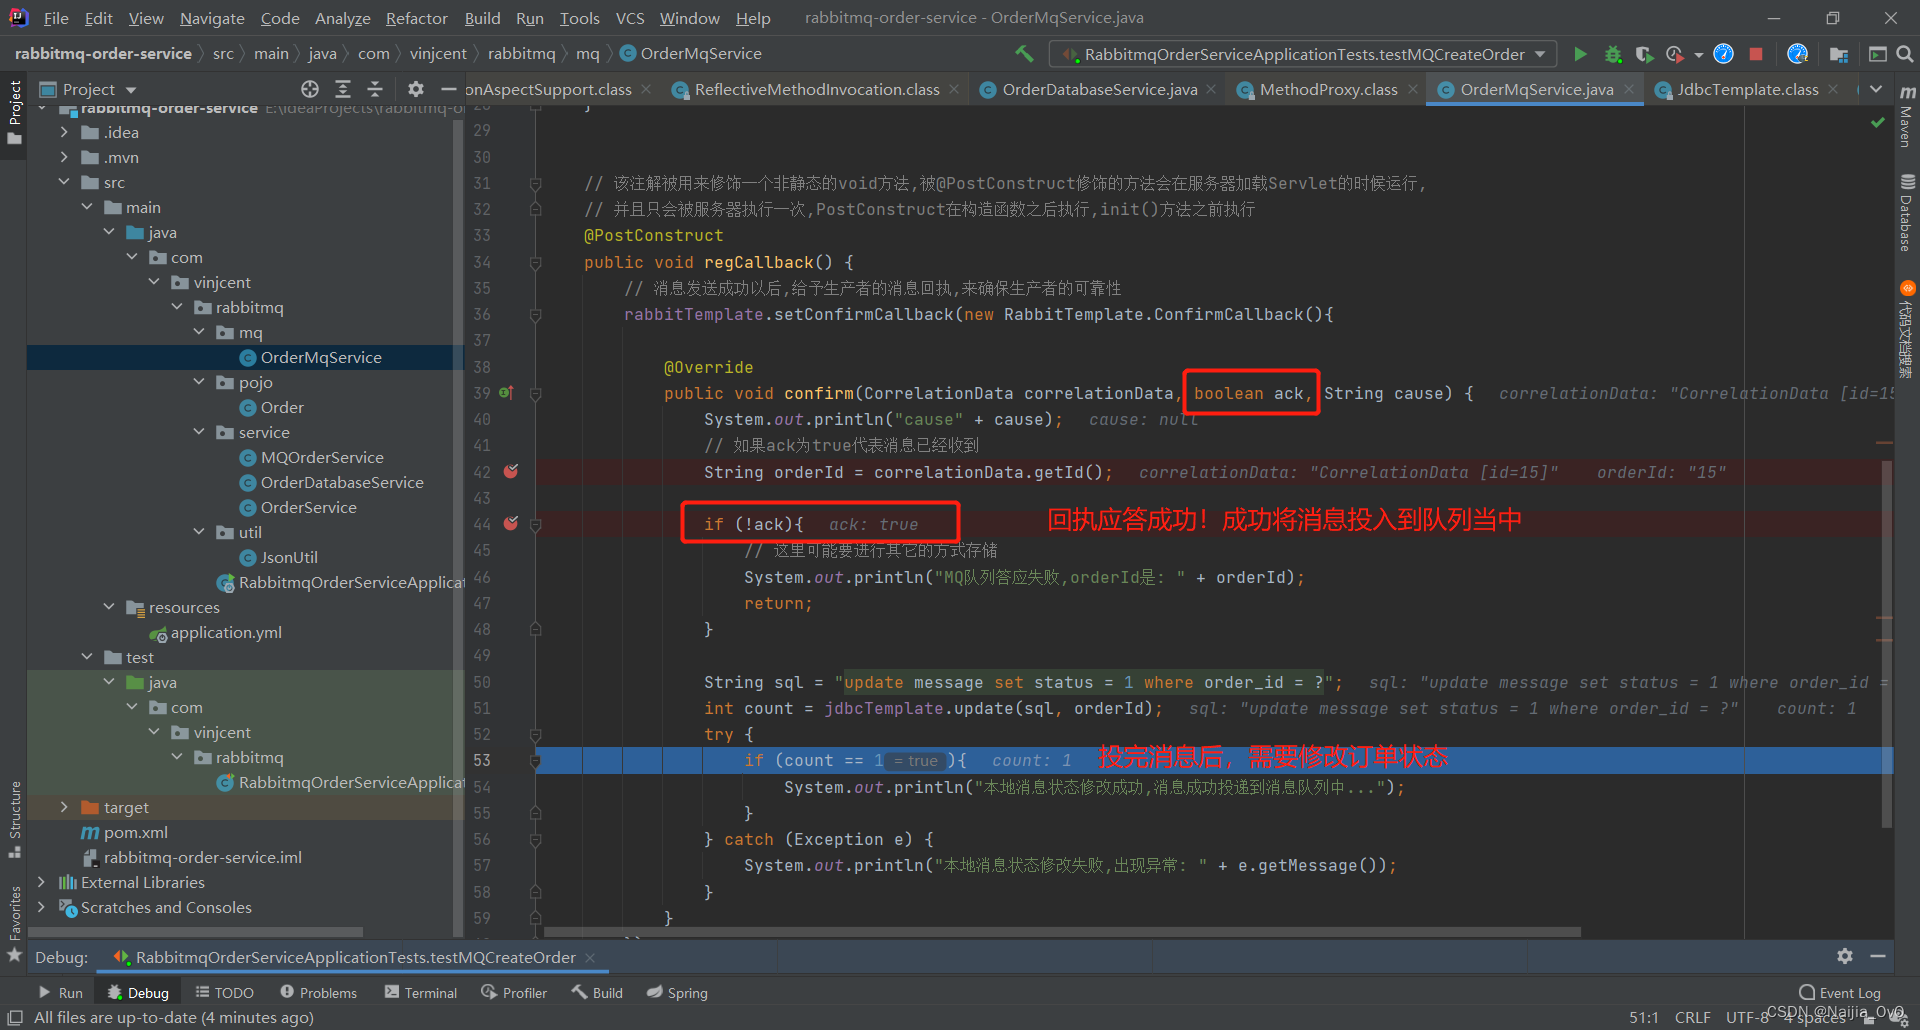1920x1030 pixels.
Task: Open Structure tool window on left edge
Action: pyautogui.click(x=15, y=819)
